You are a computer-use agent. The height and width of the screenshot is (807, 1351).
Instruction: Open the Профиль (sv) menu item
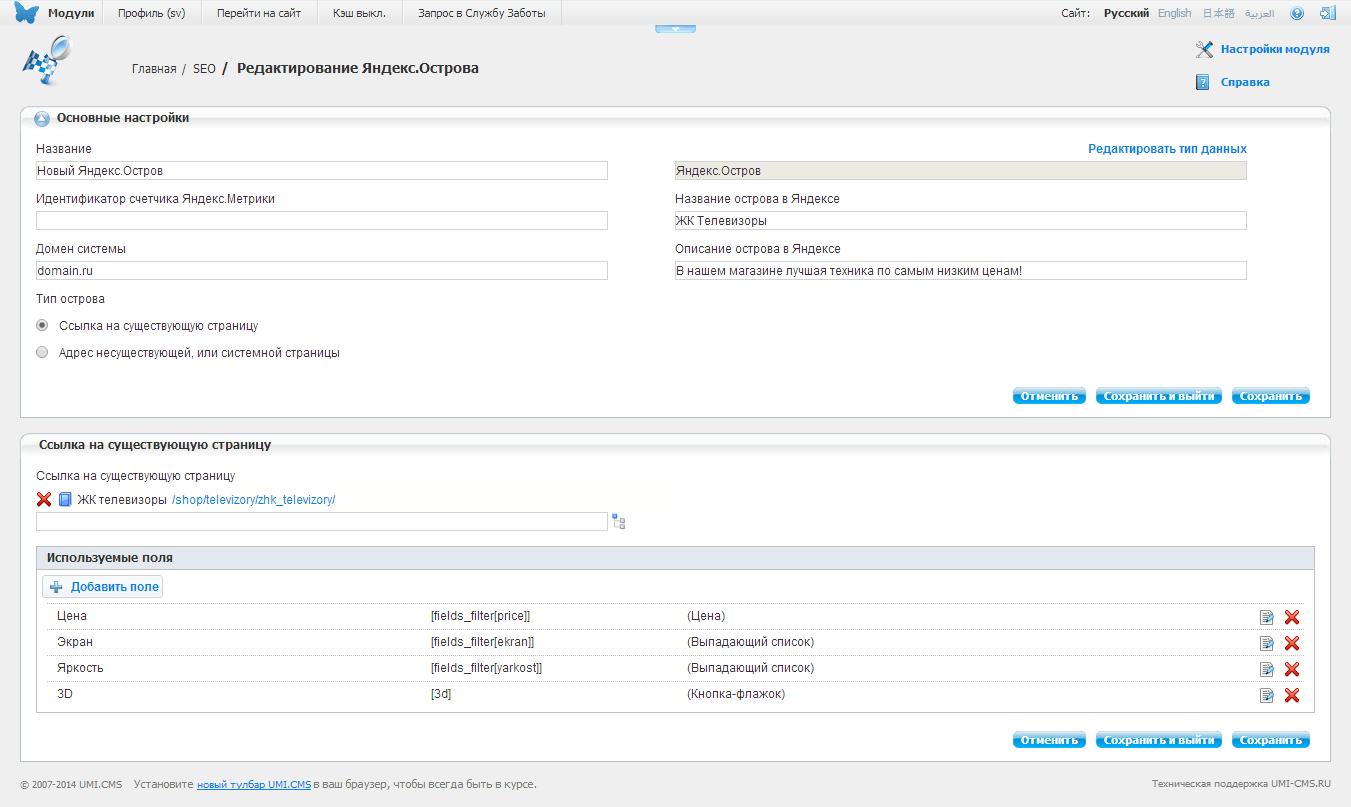pyautogui.click(x=151, y=13)
